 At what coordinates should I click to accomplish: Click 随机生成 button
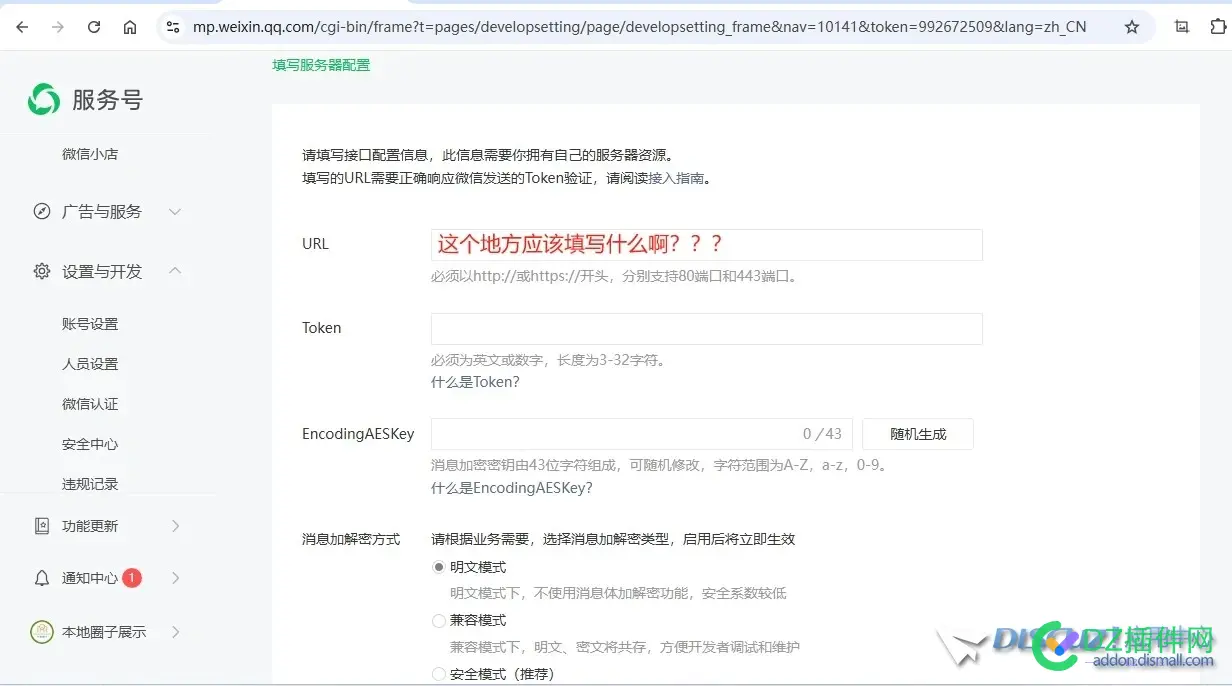coord(918,434)
